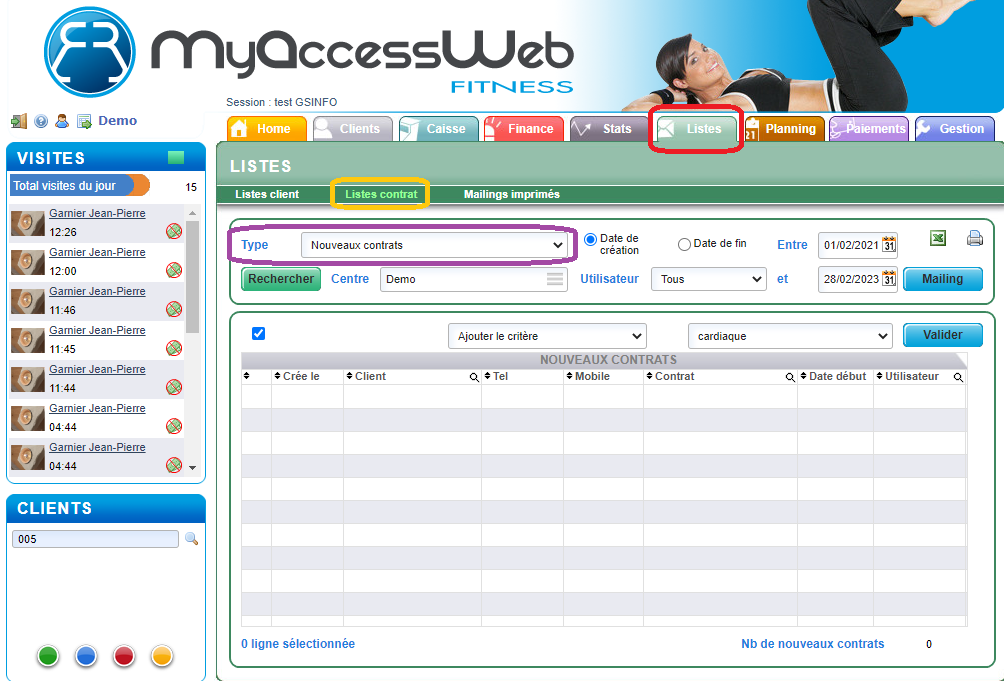Open calendar picker for the 28/02/2023 end date
The image size is (1004, 681).
(x=889, y=279)
